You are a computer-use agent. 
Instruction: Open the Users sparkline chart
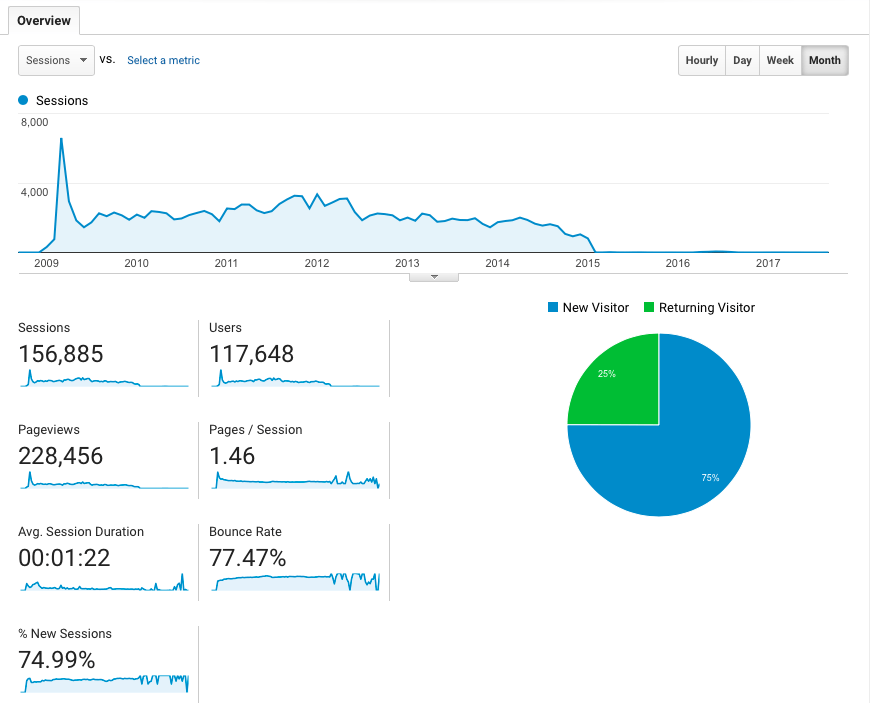pos(295,378)
